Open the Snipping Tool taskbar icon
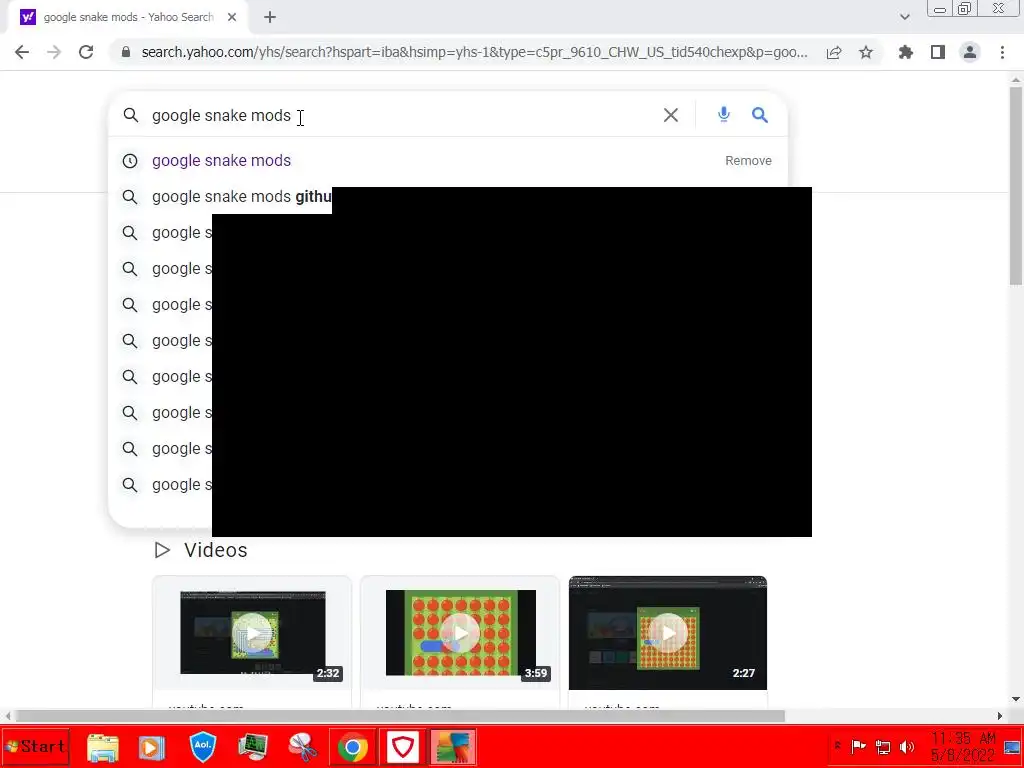The width and height of the screenshot is (1024, 768). tap(302, 747)
